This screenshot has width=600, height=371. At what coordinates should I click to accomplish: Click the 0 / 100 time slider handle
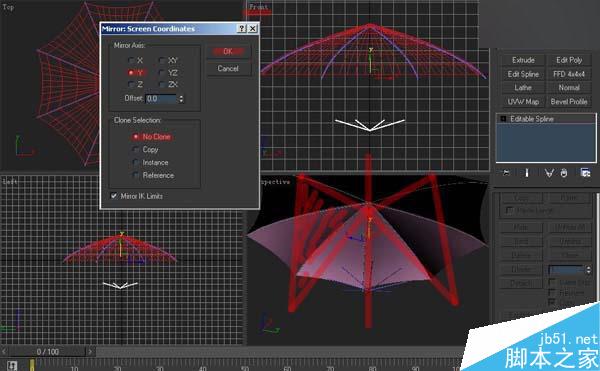click(47, 351)
